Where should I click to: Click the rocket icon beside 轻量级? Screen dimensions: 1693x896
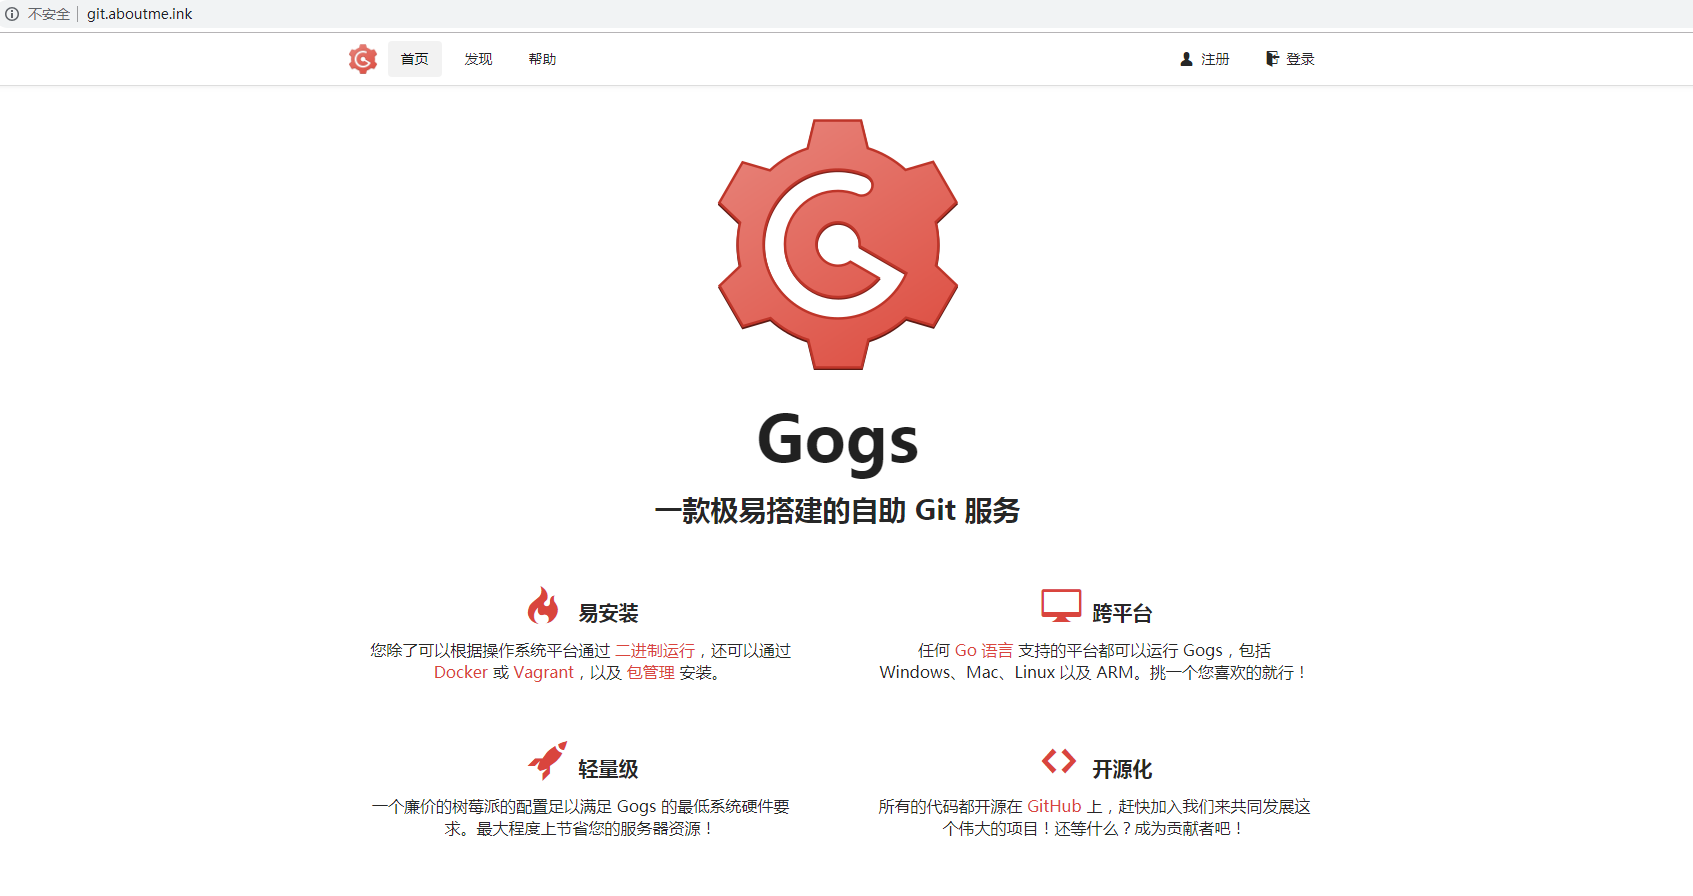click(x=547, y=761)
